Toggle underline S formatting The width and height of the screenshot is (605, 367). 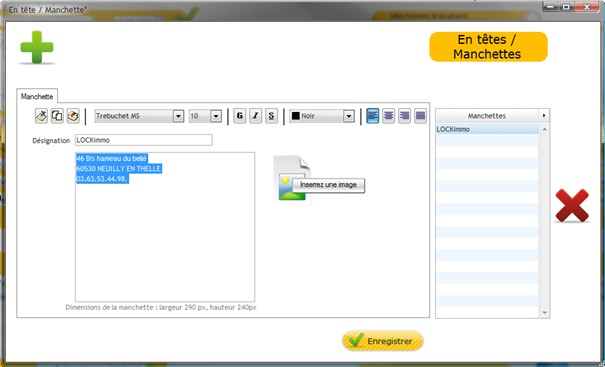click(271, 116)
